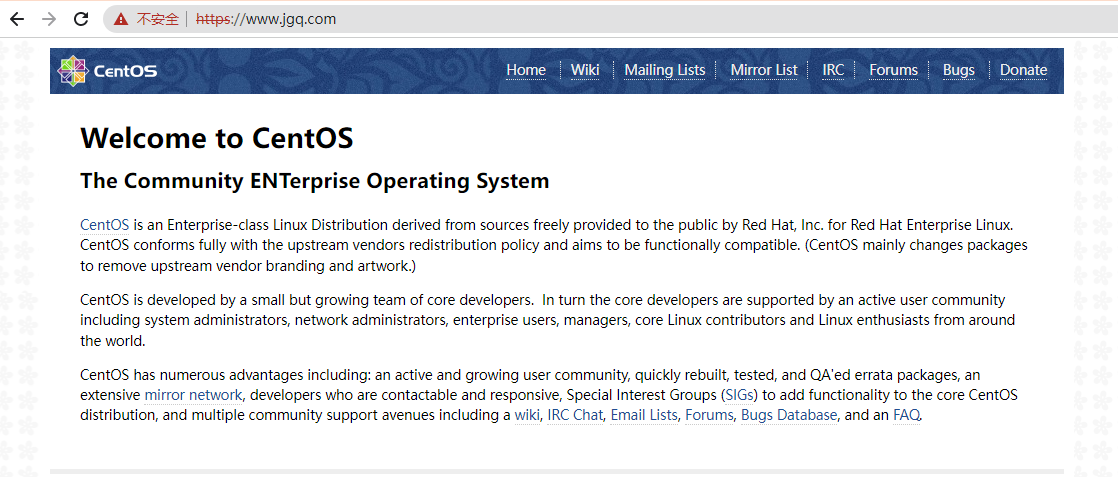Open the IRC Chat link
Screen dimensions: 1118x477
click(575, 415)
